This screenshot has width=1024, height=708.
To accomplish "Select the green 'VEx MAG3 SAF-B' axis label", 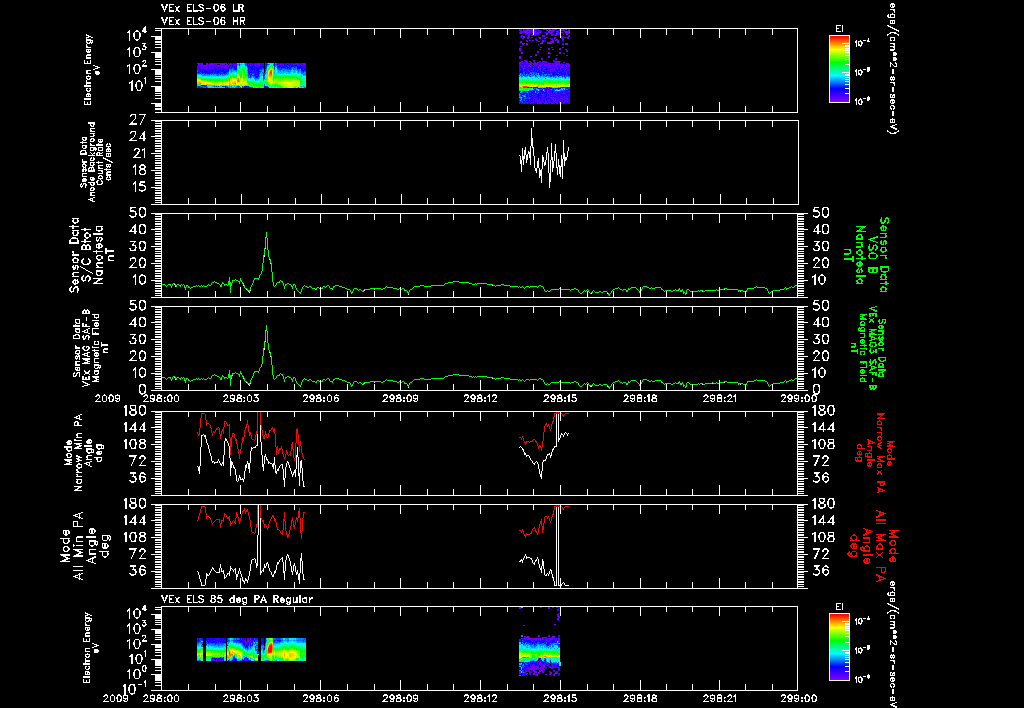I will (x=869, y=347).
